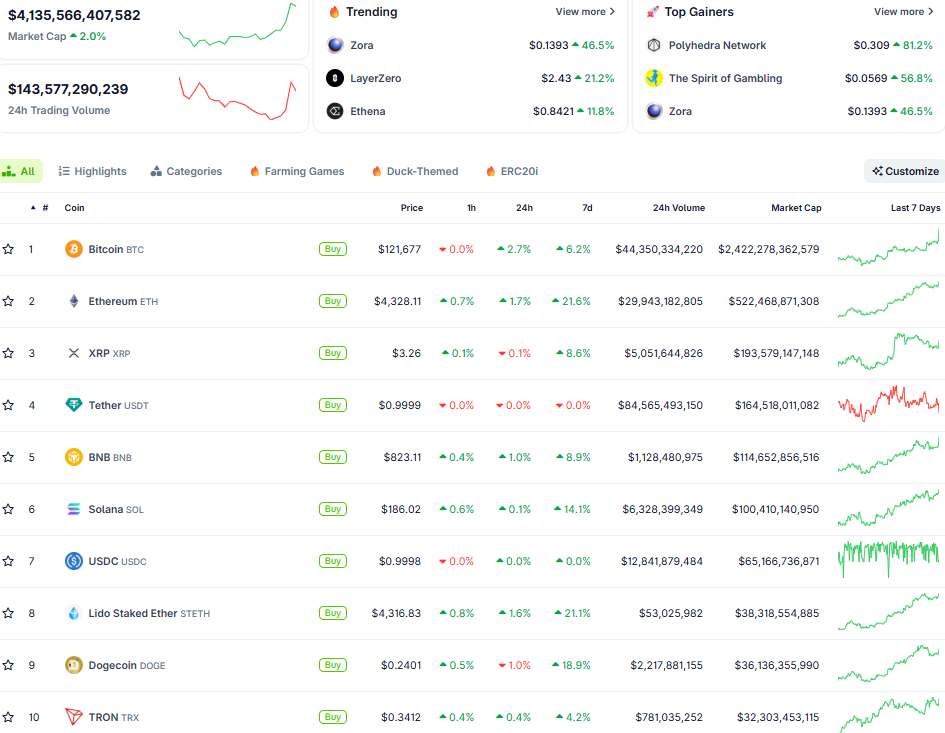Open the 24h trading volume chart
The height and width of the screenshot is (733, 945).
pyautogui.click(x=237, y=98)
